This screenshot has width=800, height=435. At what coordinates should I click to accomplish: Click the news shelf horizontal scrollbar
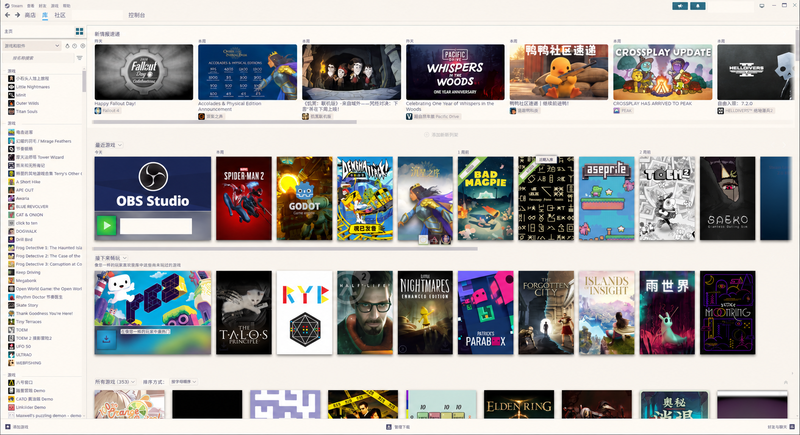224,122
